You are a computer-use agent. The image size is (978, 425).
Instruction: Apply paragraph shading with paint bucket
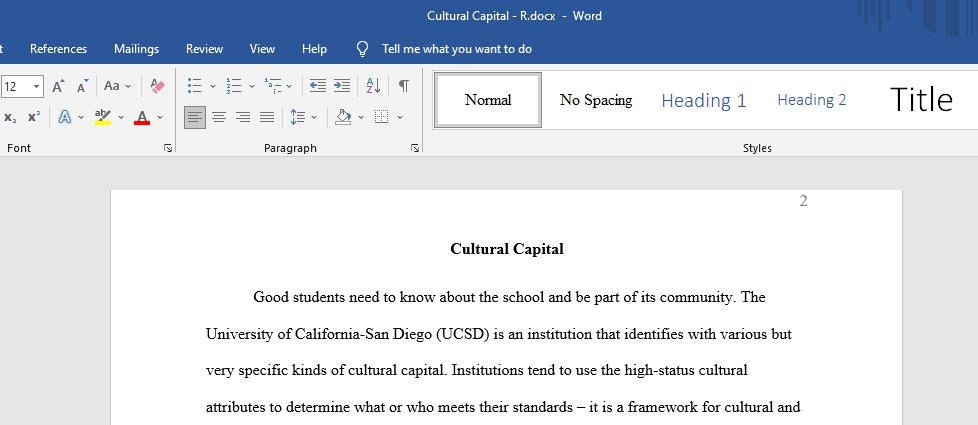343,117
